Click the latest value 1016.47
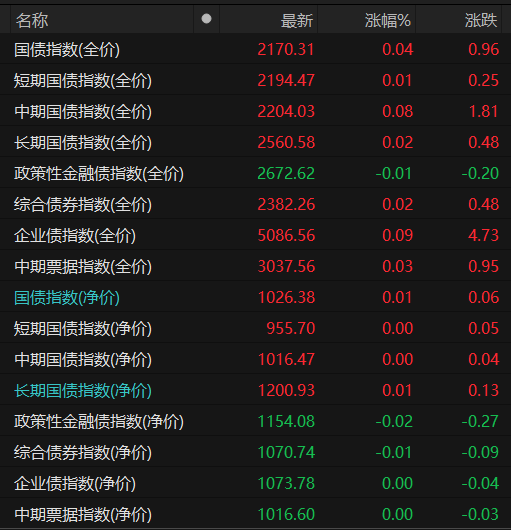This screenshot has width=511, height=530. point(286,359)
